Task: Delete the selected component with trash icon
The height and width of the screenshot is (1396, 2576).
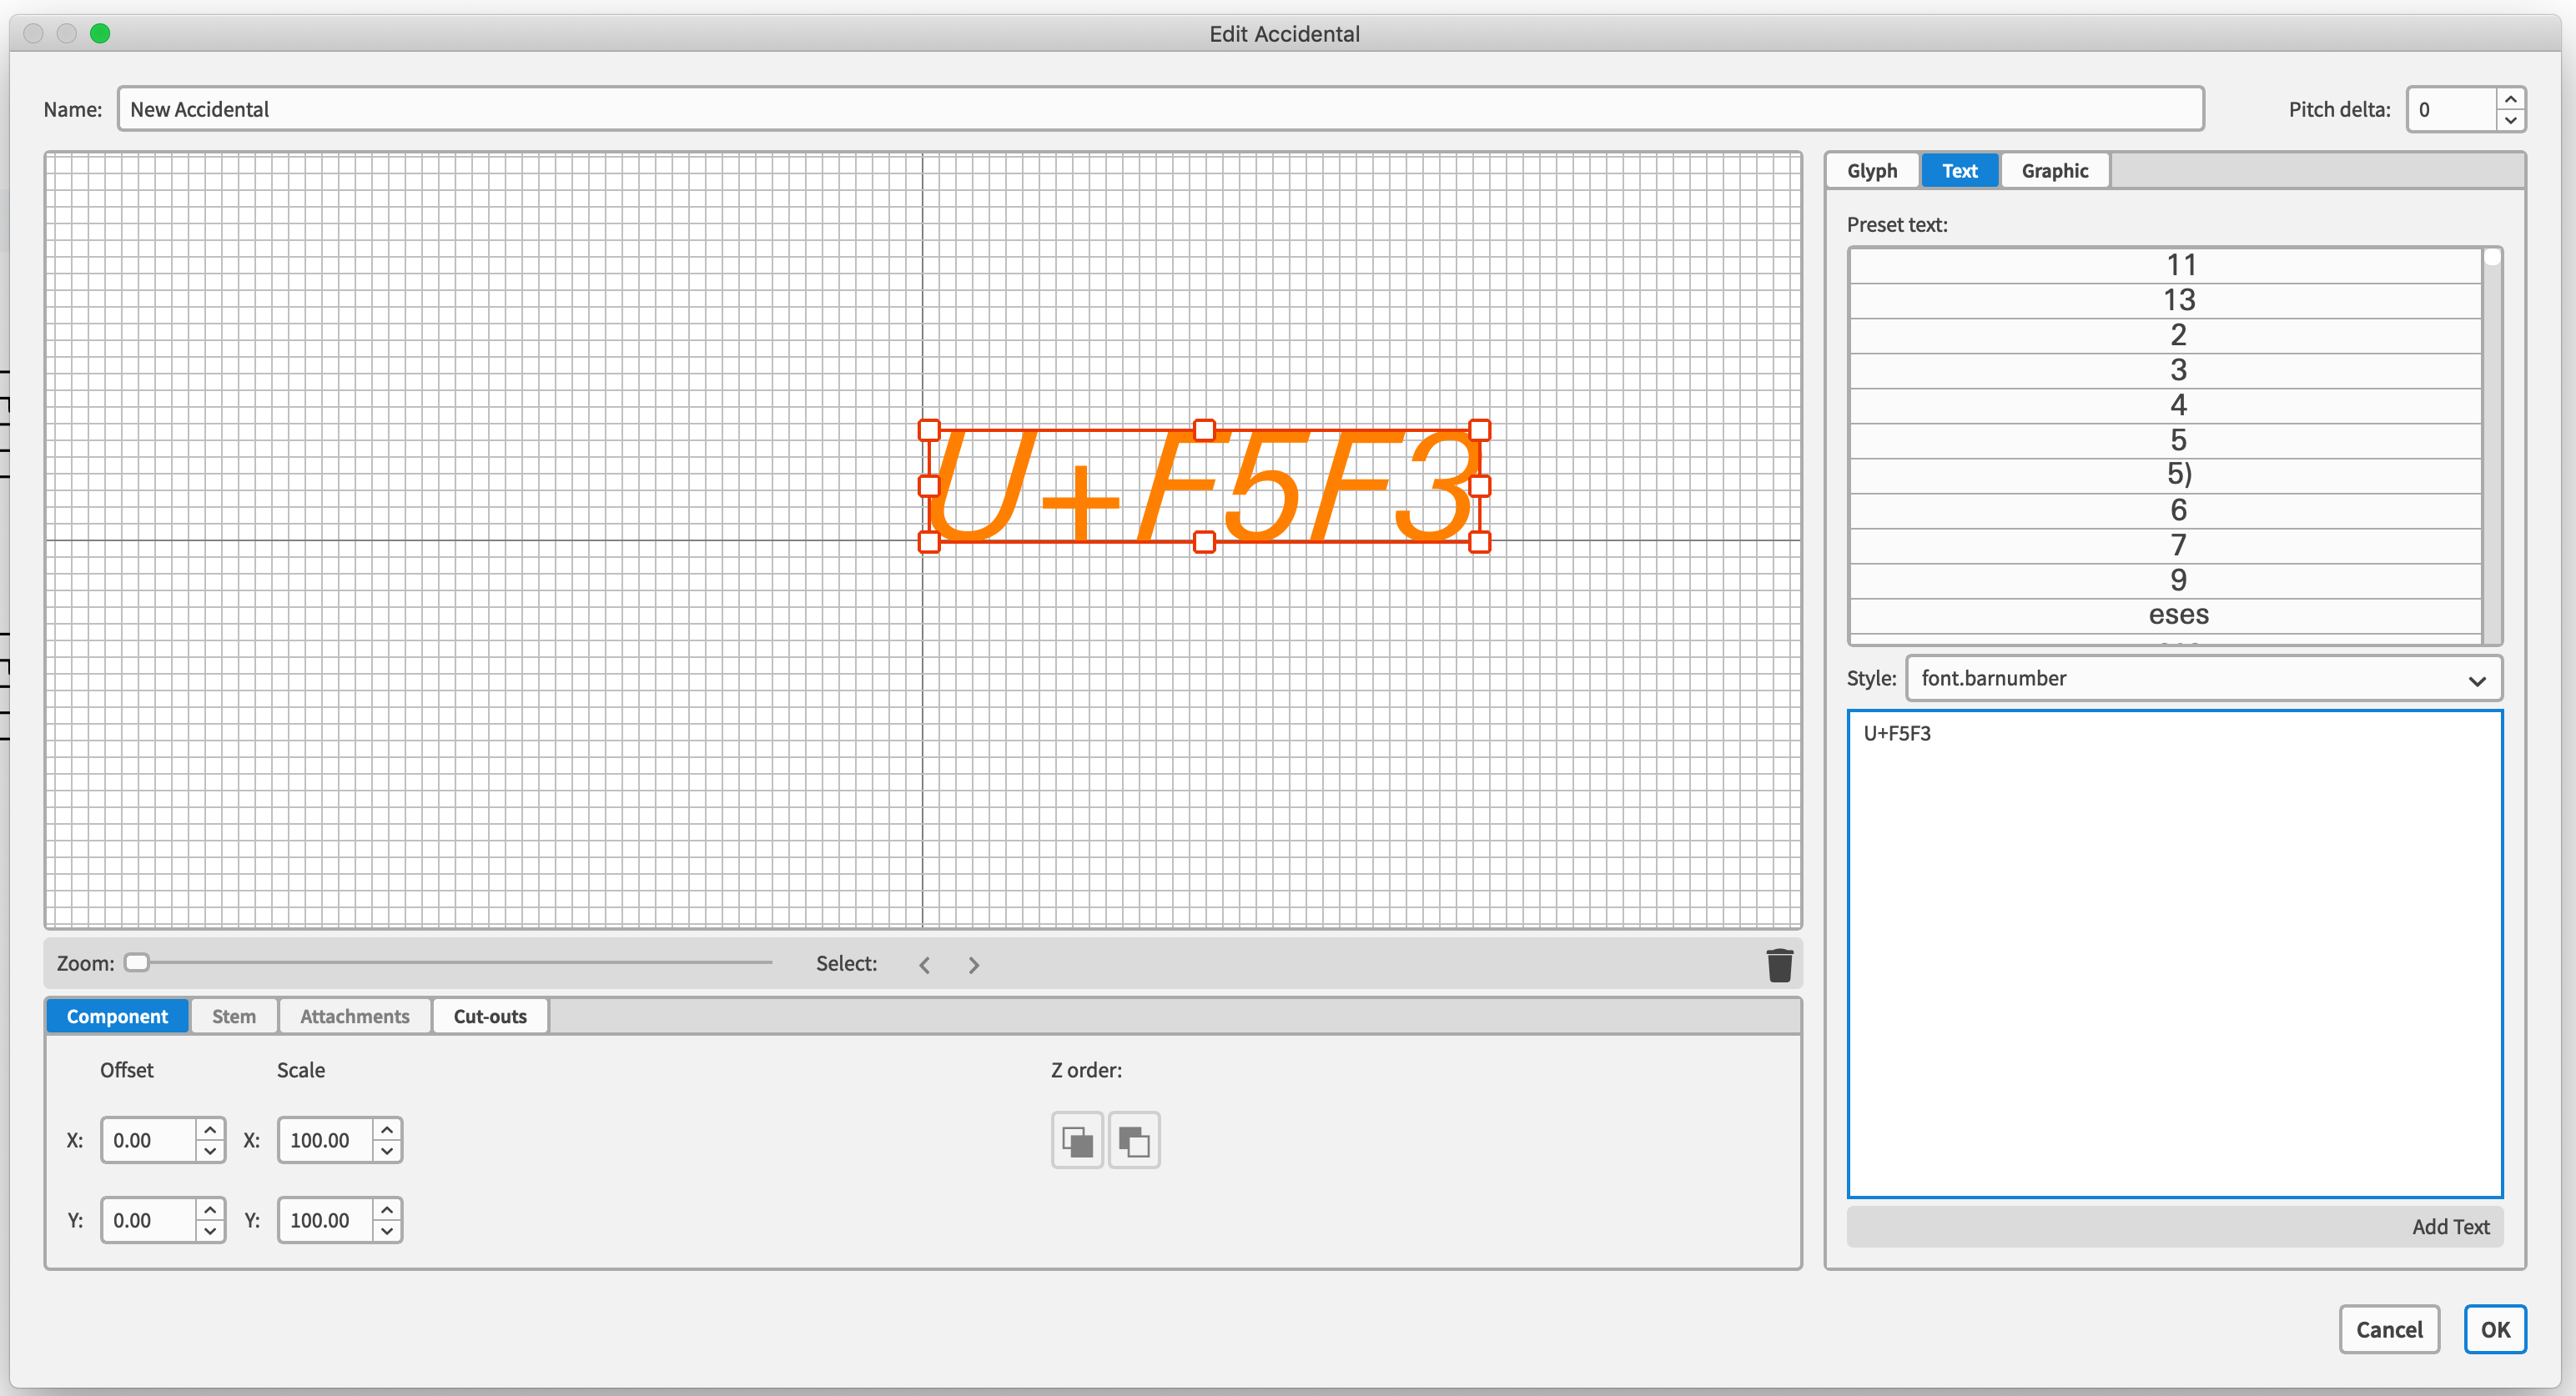Action: point(1779,965)
